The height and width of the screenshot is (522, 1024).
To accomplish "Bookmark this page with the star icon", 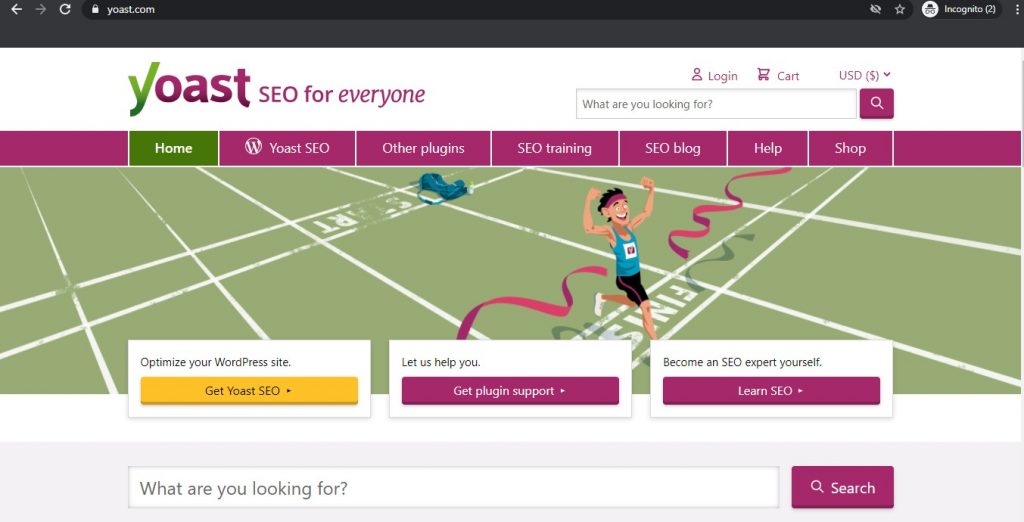I will click(x=900, y=9).
